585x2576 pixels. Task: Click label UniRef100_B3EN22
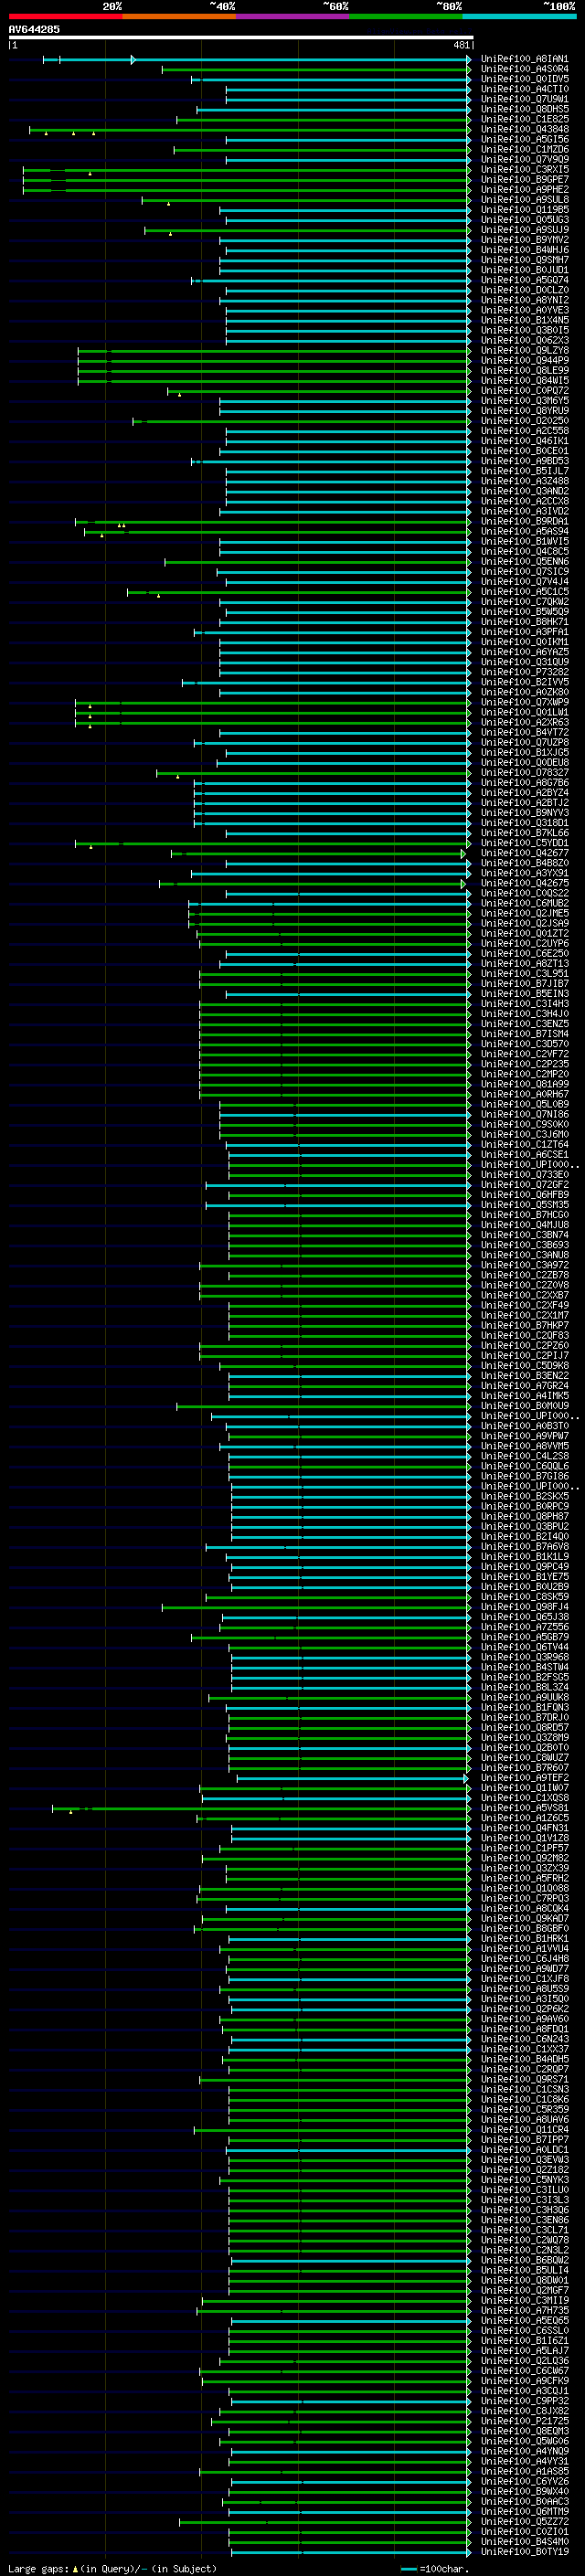pyautogui.click(x=525, y=1377)
